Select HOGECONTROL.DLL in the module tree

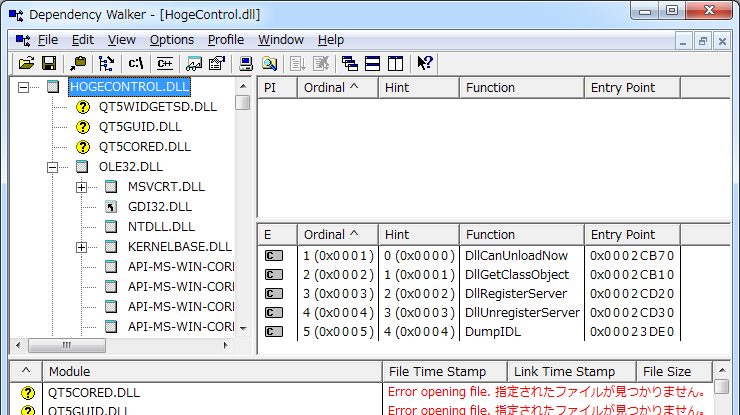pyautogui.click(x=129, y=87)
